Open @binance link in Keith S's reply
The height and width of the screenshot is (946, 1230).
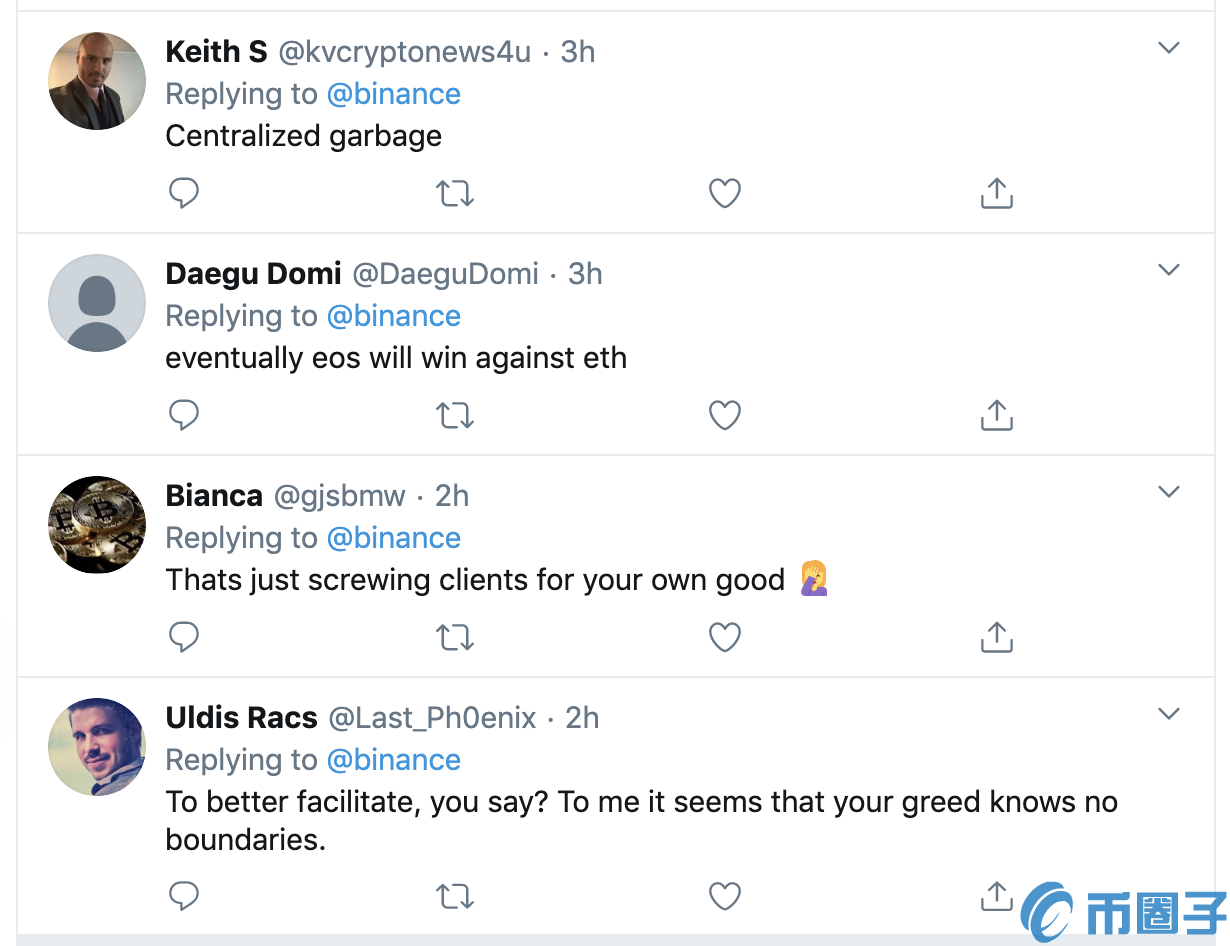click(393, 94)
